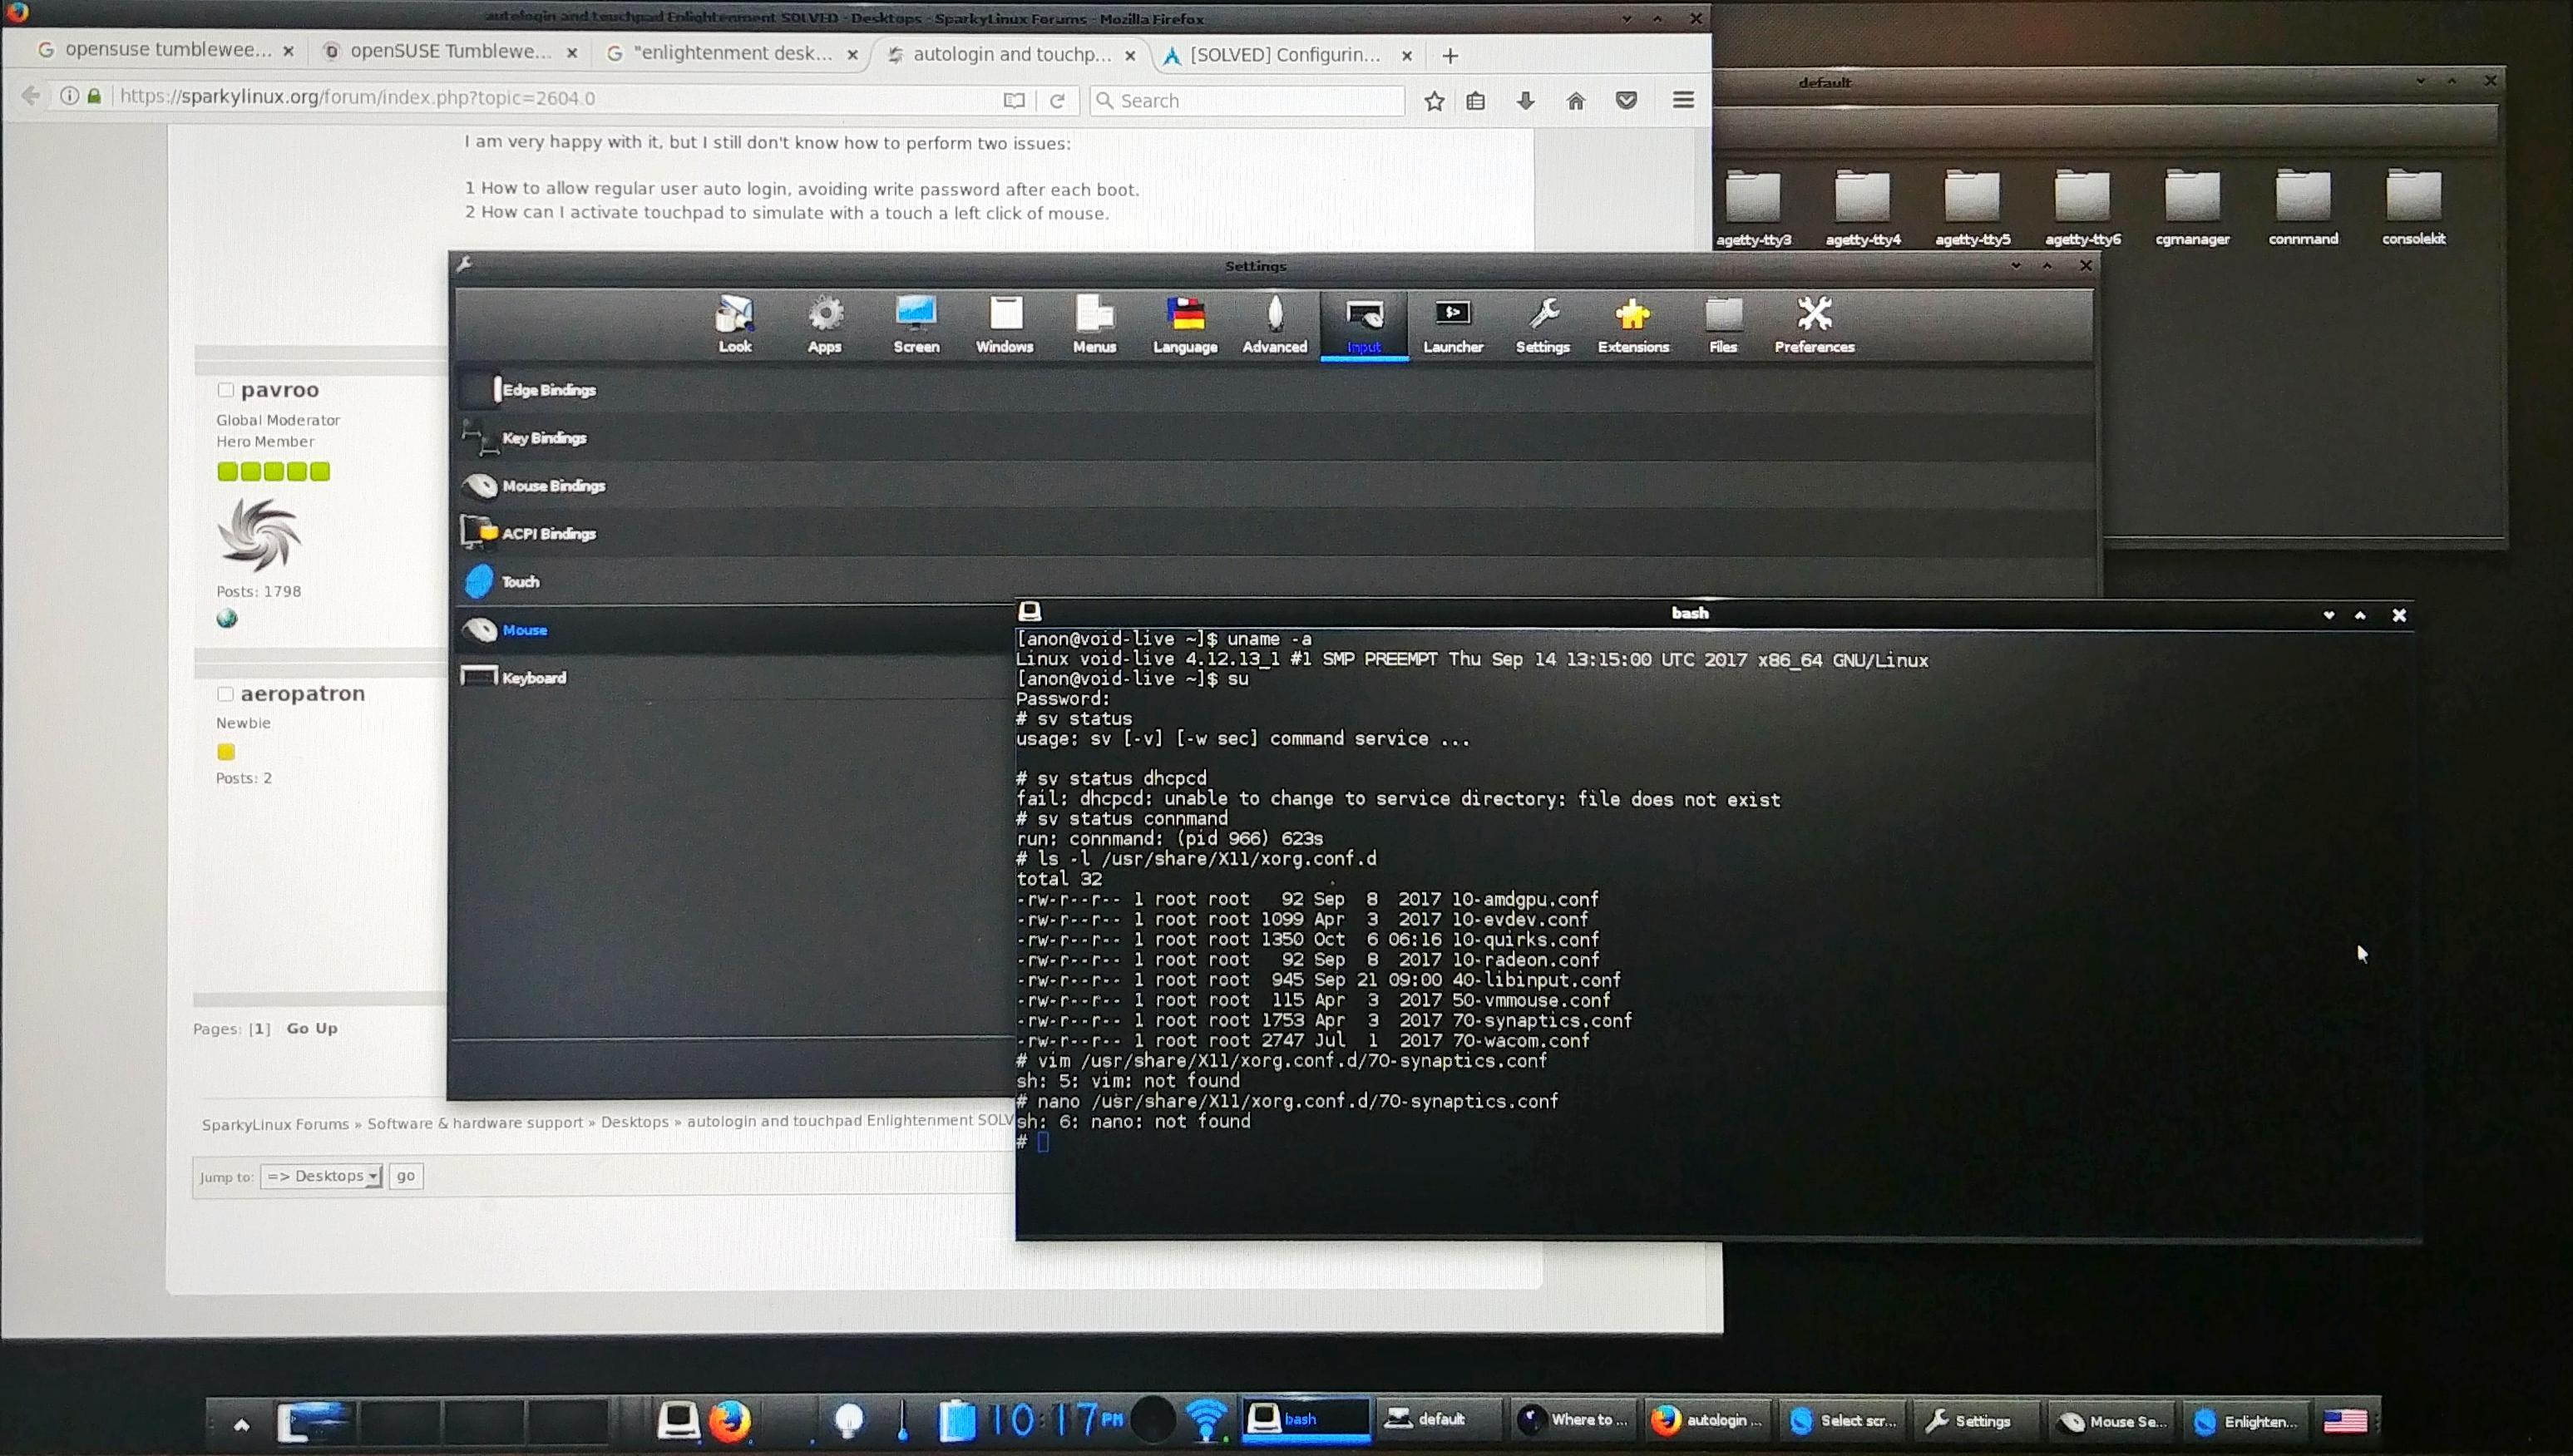
Task: Select Mouse Bindings in Input list
Action: click(1276, 486)
